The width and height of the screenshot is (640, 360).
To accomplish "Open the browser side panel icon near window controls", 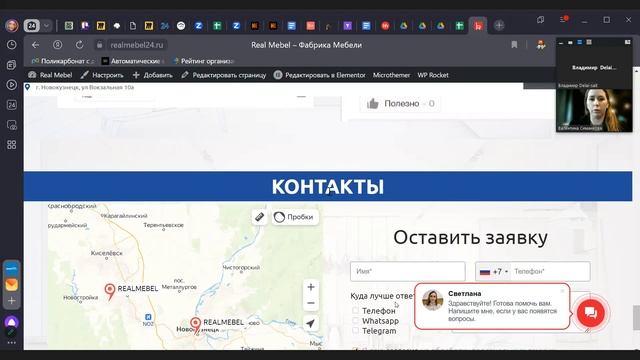I will (x=540, y=20).
